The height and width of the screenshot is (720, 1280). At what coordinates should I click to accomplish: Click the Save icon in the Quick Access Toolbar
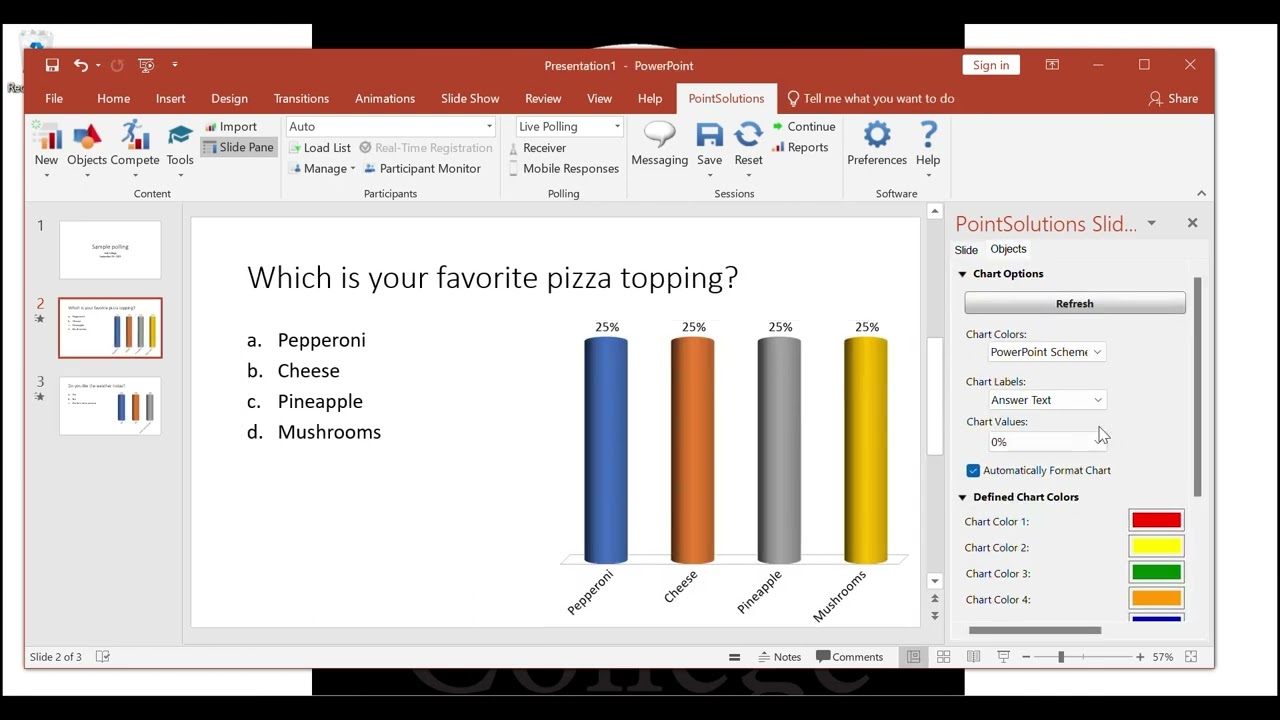tap(52, 65)
